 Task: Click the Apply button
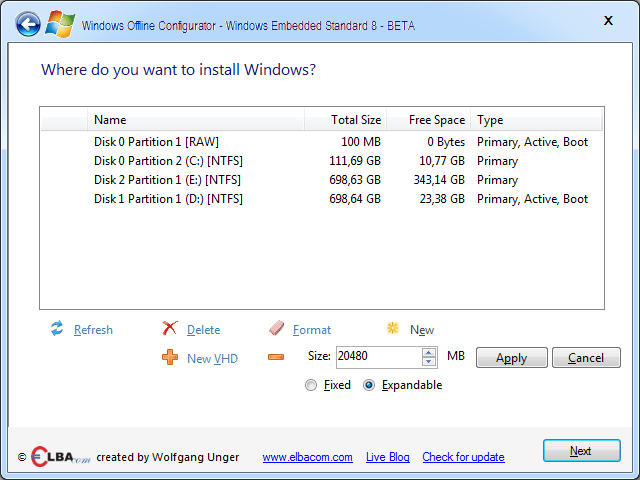click(x=511, y=358)
